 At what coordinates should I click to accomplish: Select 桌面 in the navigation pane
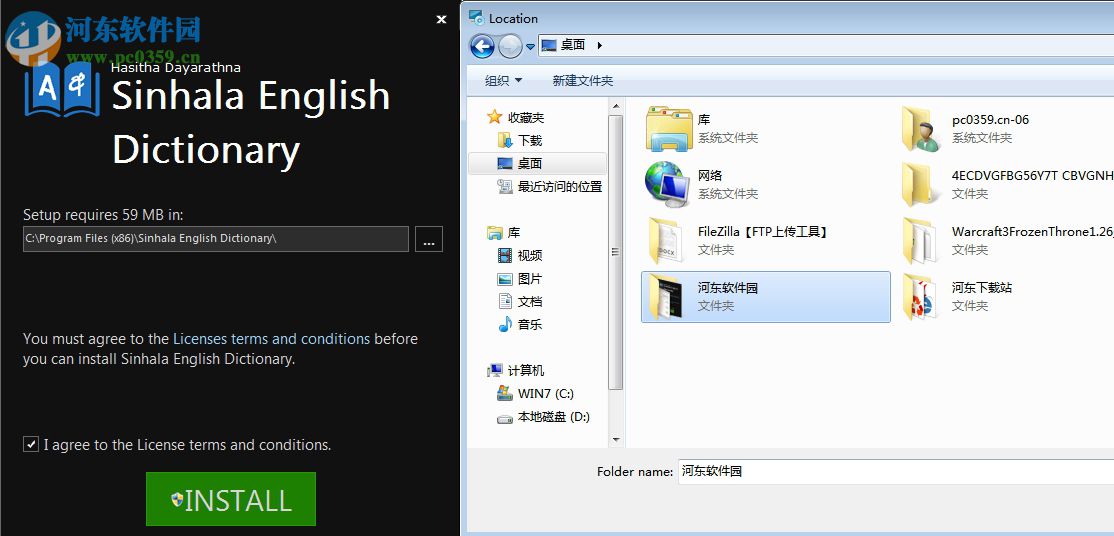[537, 164]
